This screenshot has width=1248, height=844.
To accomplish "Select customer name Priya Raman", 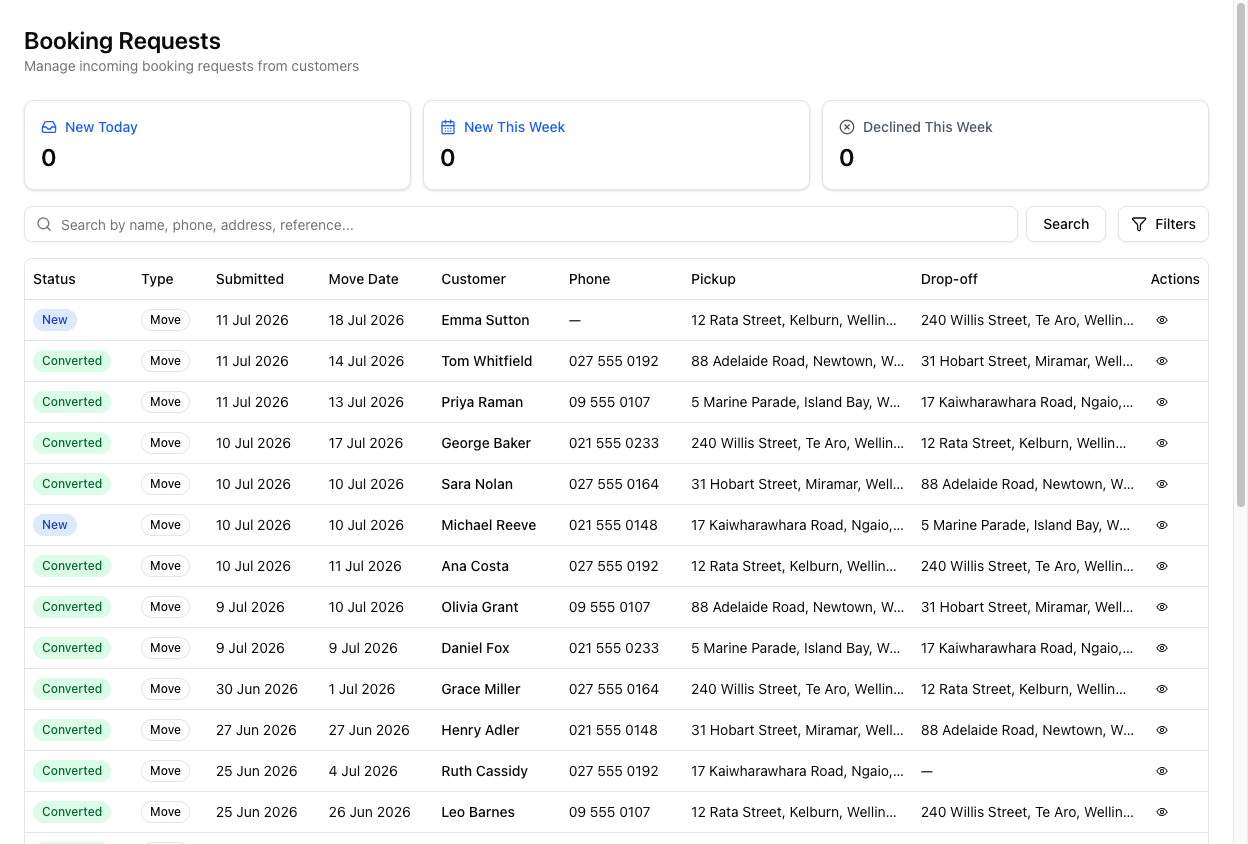I will 482,402.
